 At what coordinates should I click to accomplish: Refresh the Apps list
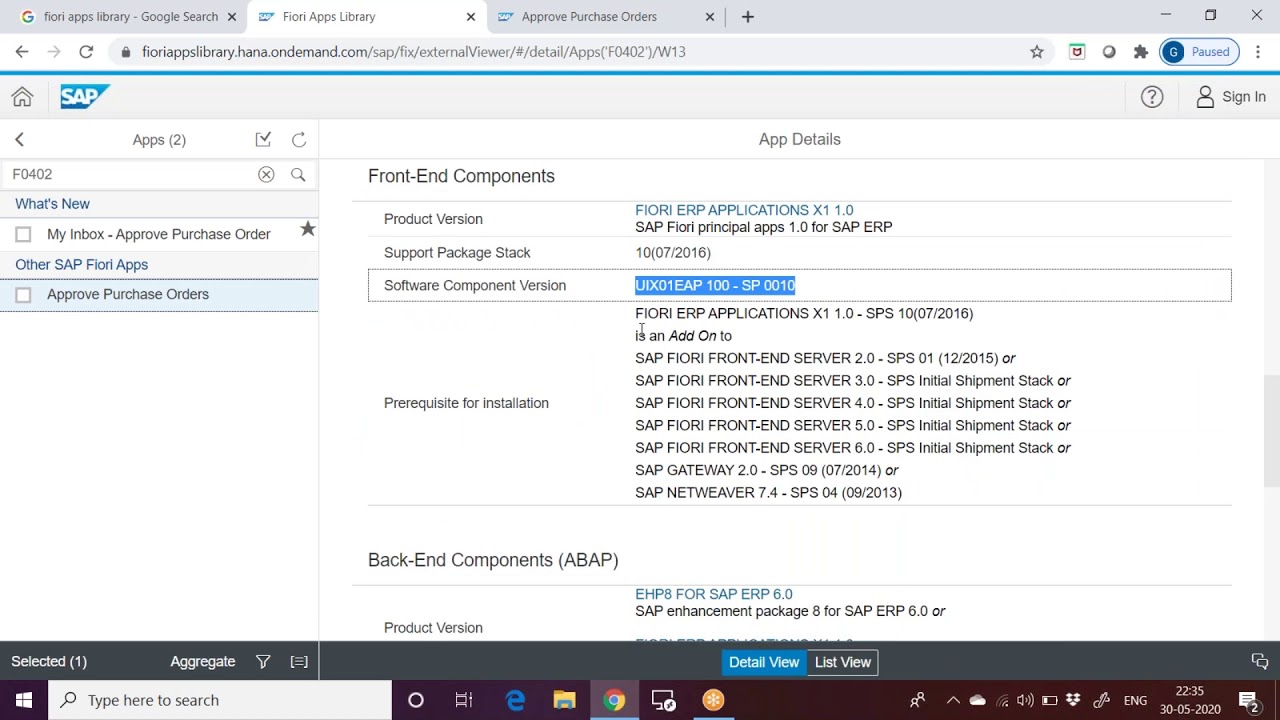coord(299,140)
